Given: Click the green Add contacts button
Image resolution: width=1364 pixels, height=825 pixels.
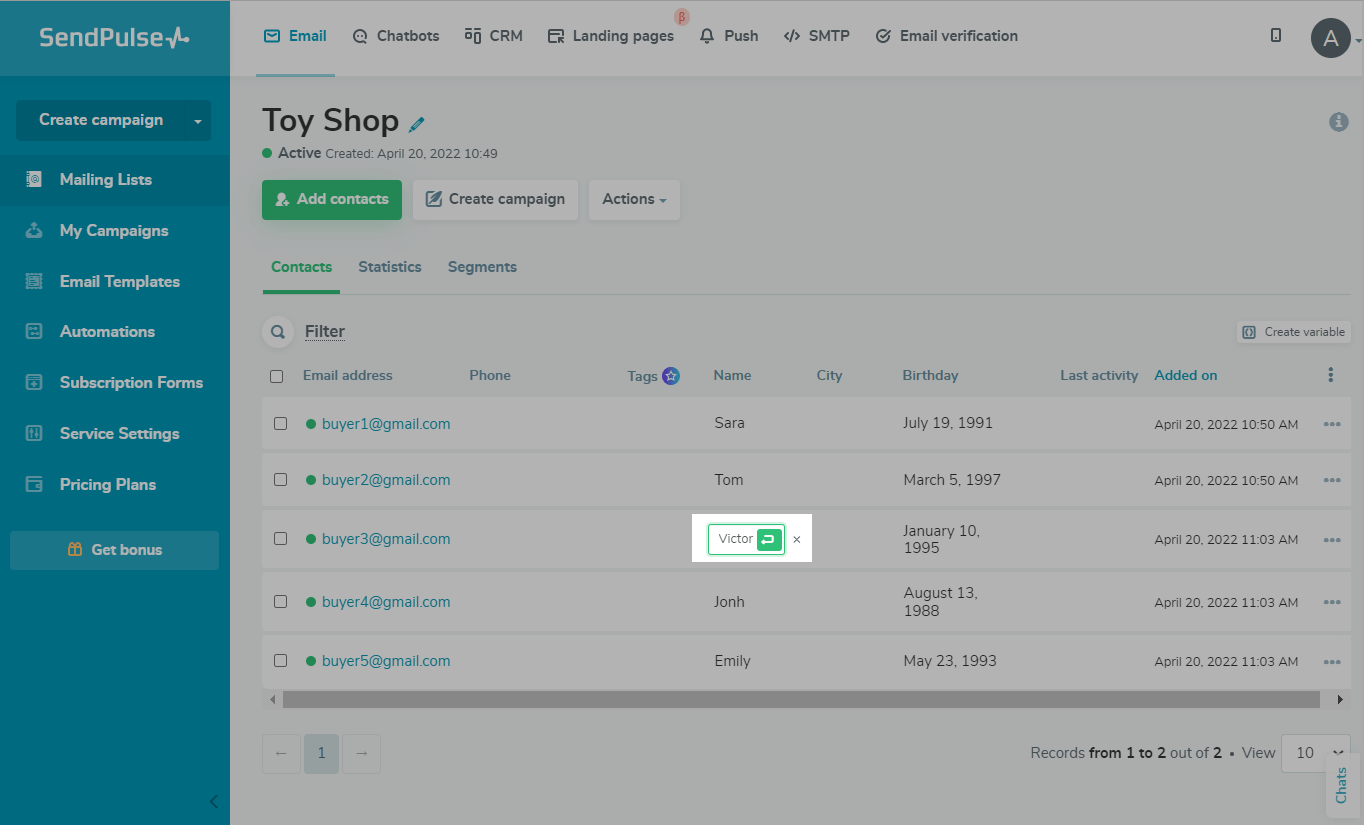Looking at the screenshot, I should 332,199.
